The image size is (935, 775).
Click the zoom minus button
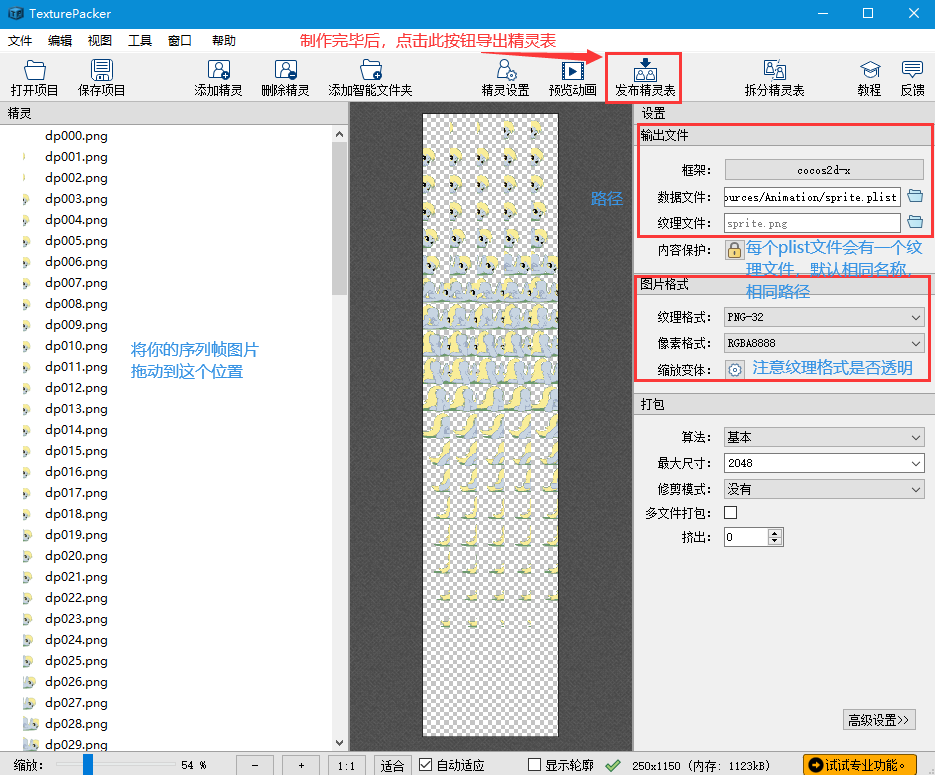click(x=255, y=765)
